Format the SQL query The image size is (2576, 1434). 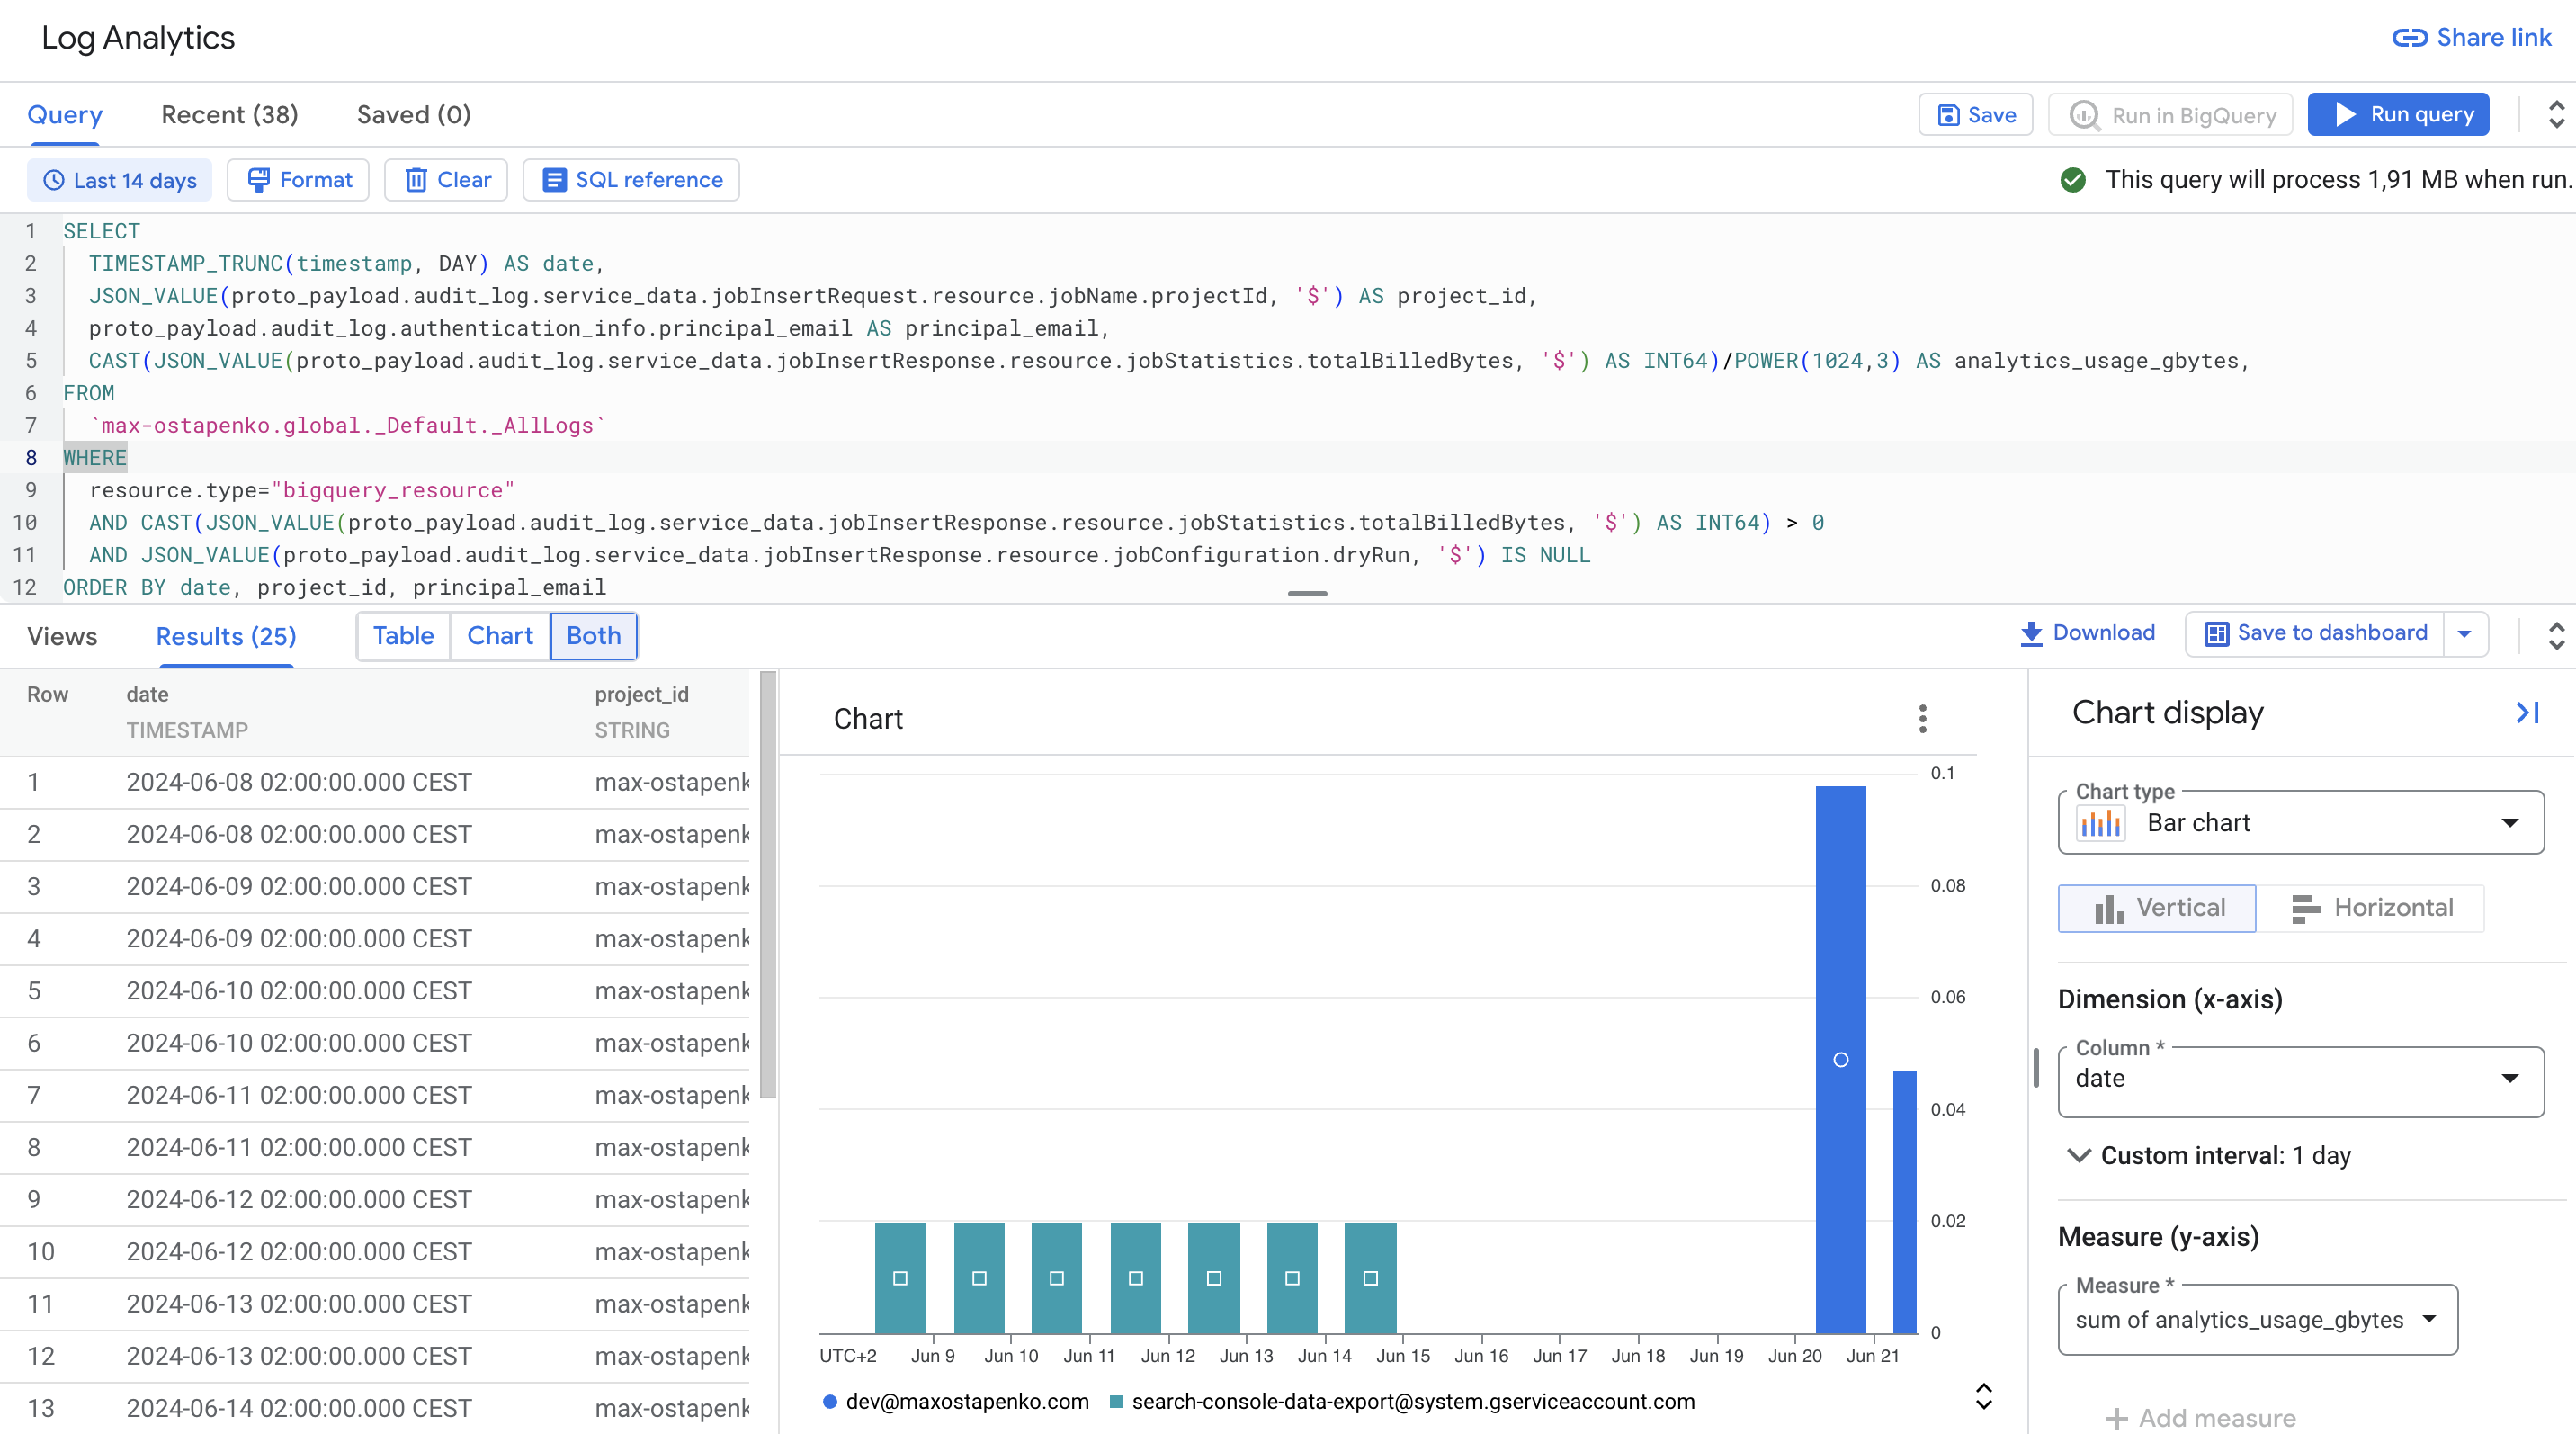(x=298, y=180)
